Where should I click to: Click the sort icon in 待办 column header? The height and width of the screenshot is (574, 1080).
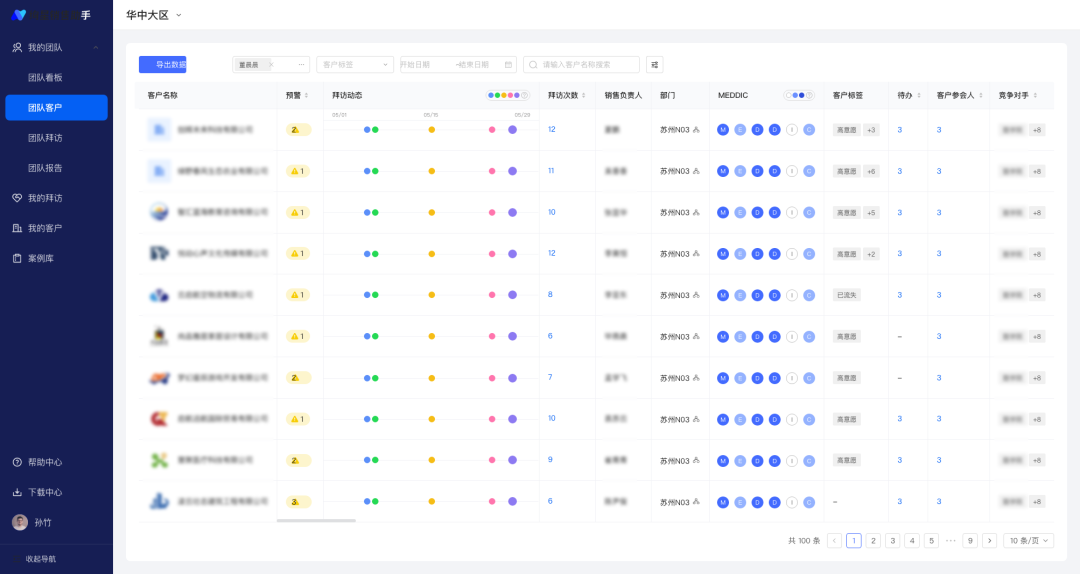tap(918, 95)
